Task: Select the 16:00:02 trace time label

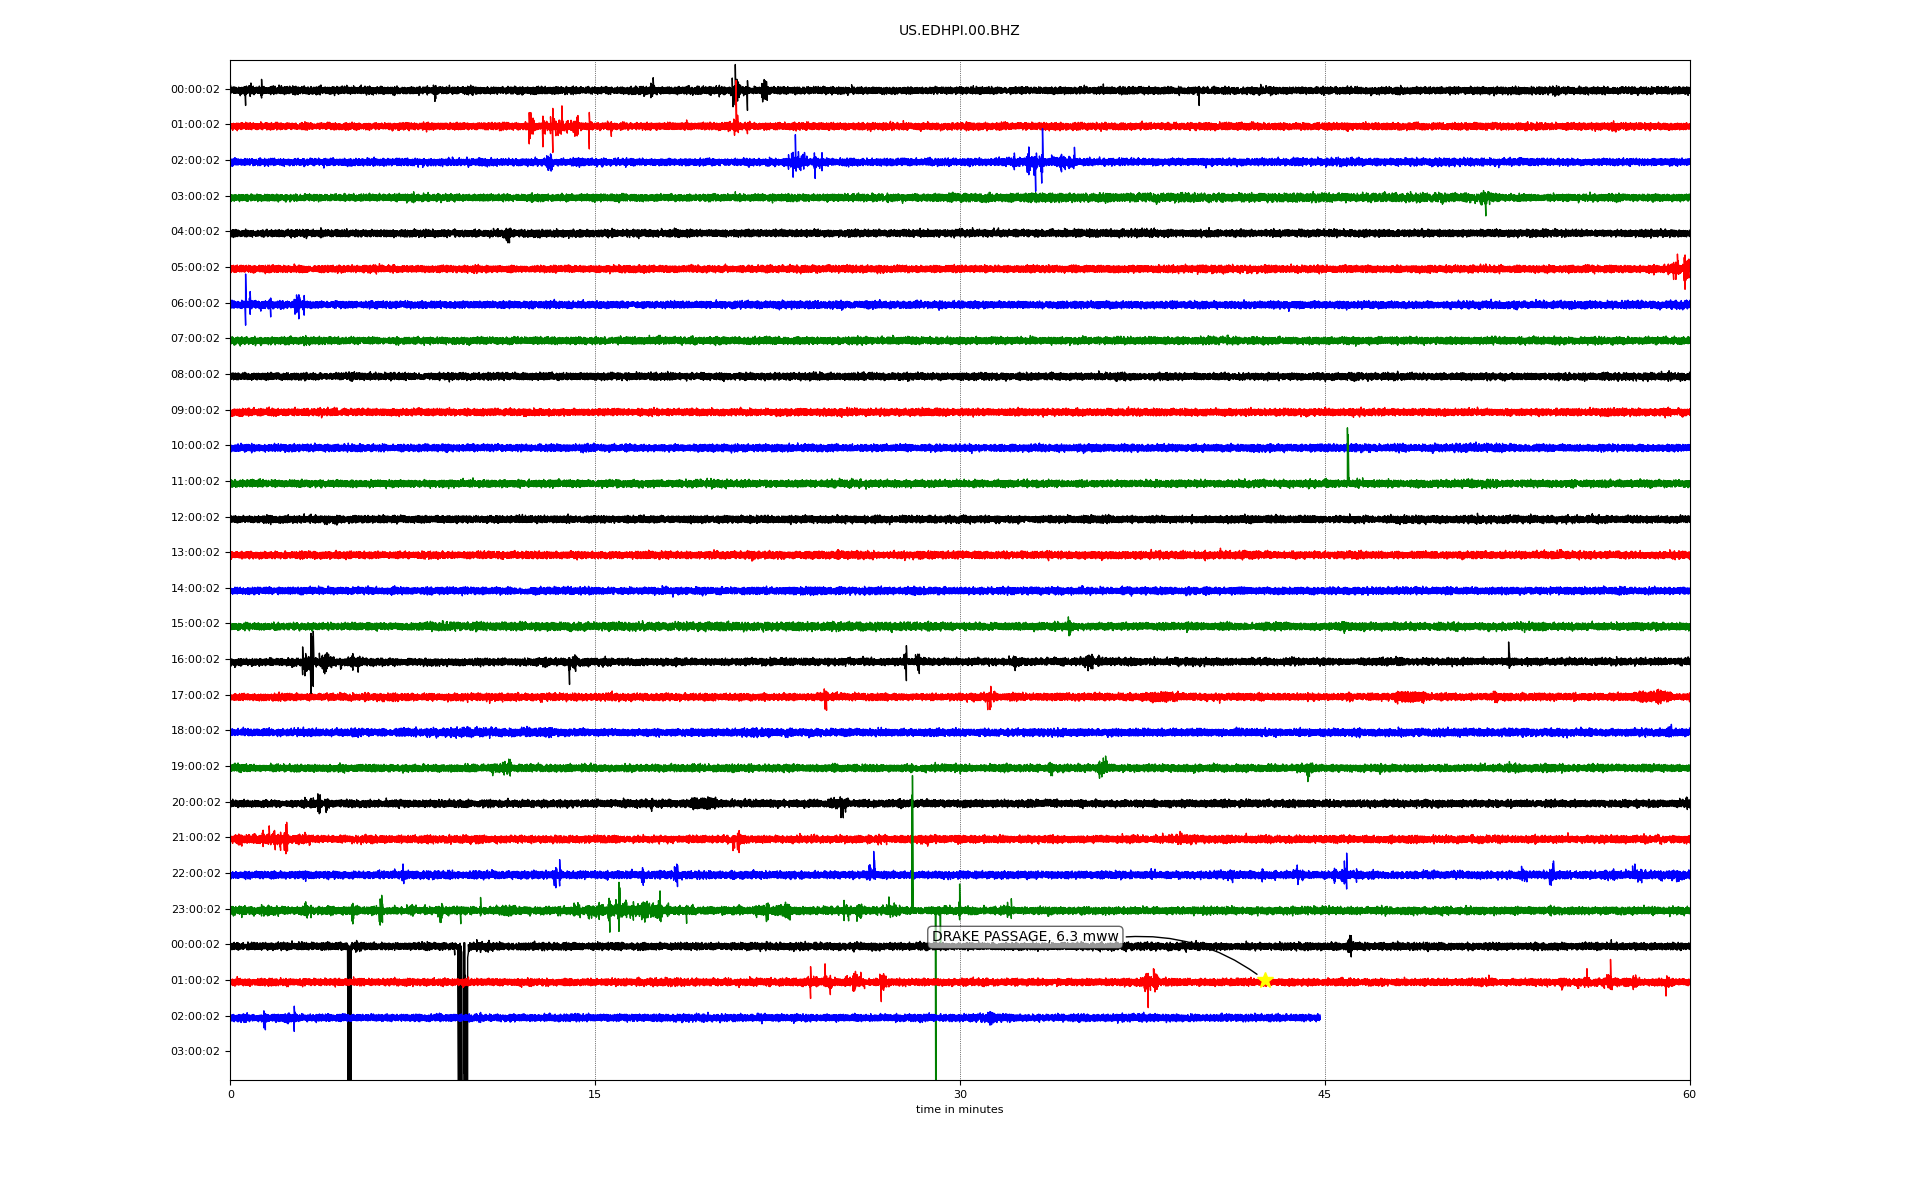Action: pyautogui.click(x=195, y=660)
